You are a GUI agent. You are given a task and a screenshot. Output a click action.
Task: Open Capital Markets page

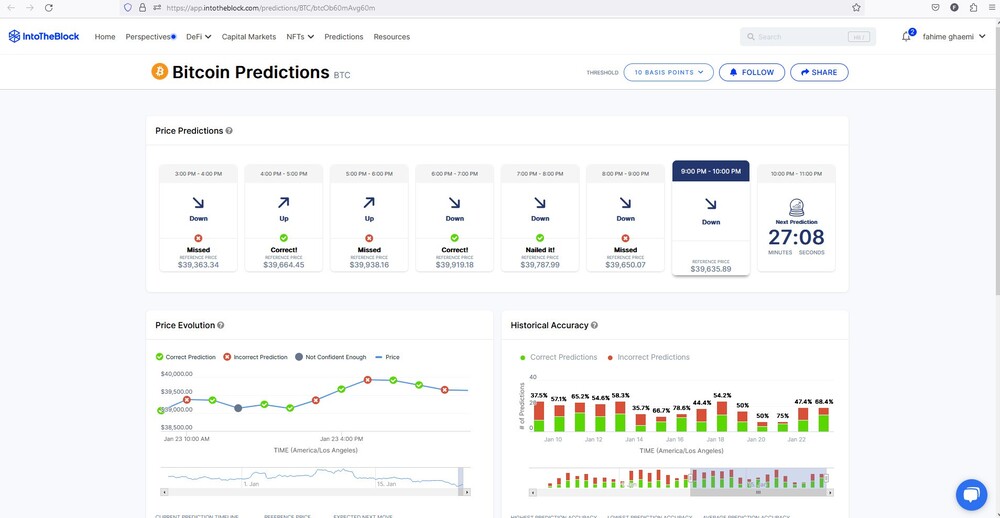249,37
